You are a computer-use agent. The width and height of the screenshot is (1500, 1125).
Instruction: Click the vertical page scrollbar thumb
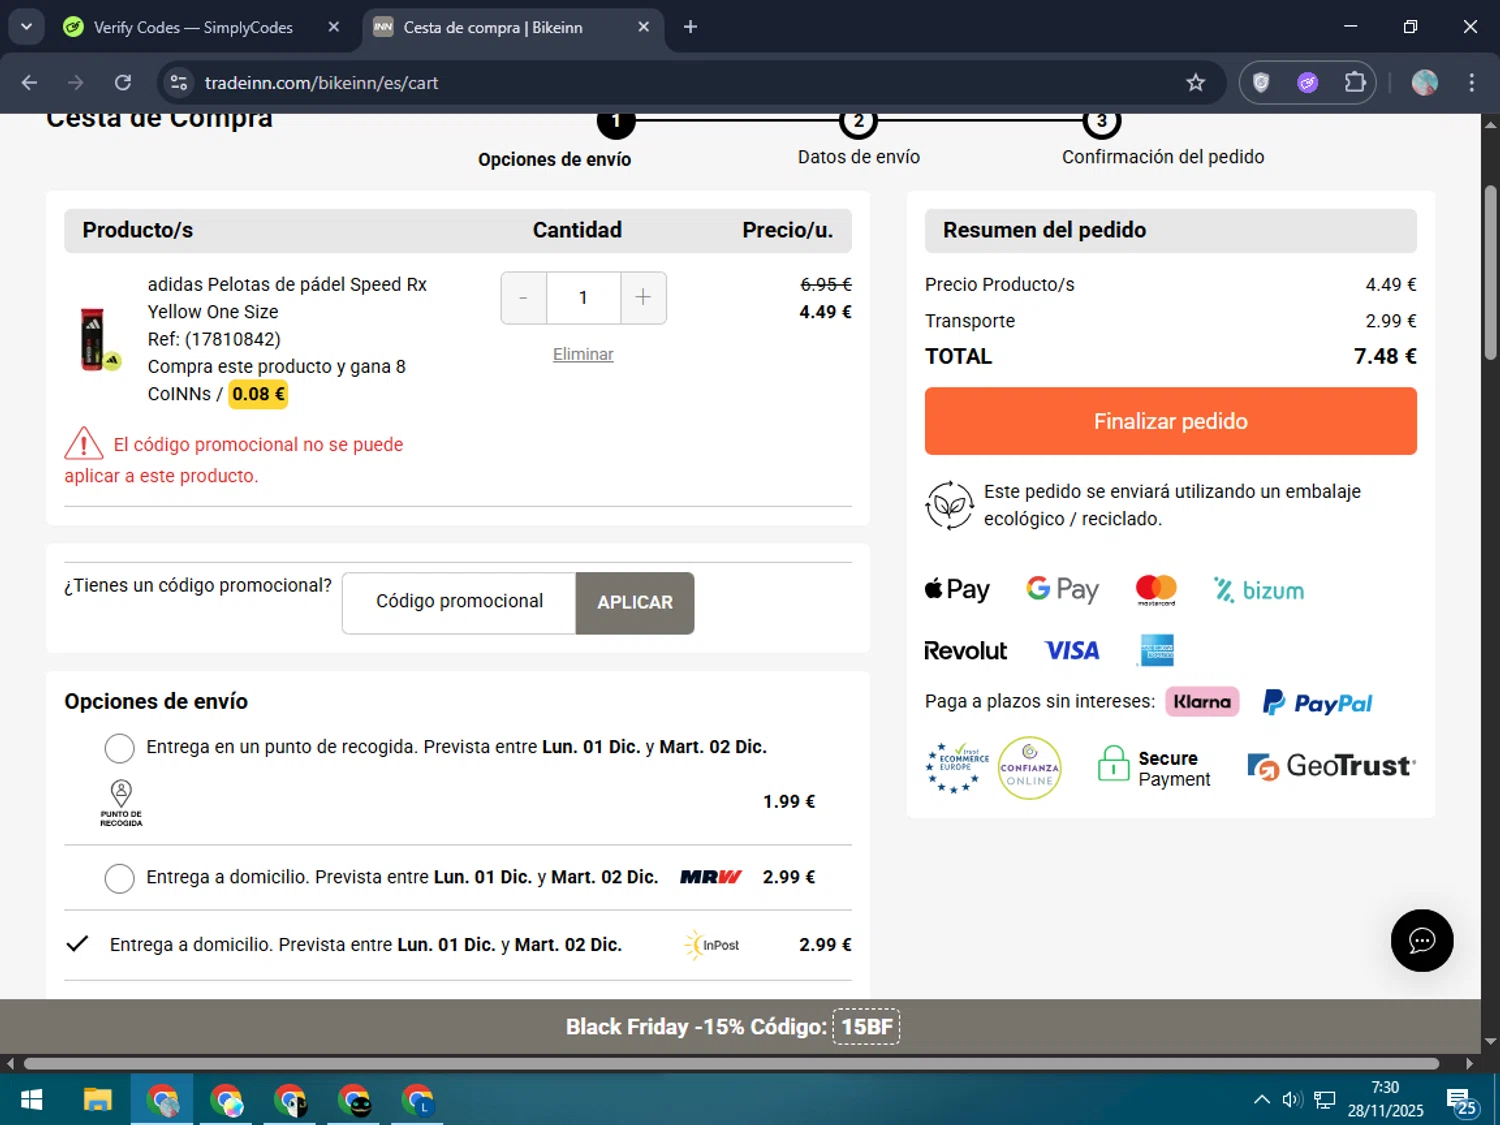click(x=1490, y=272)
